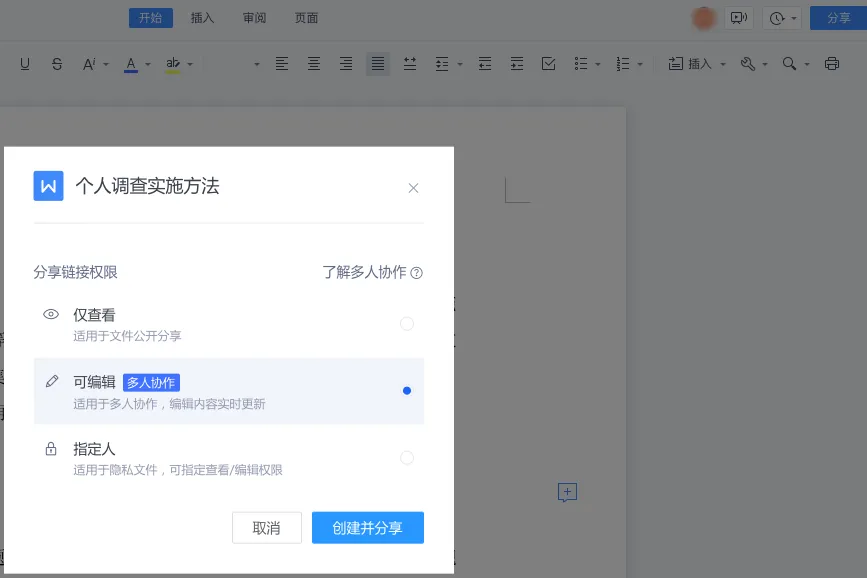Switch to the 审阅 tab
The height and width of the screenshot is (578, 867).
(x=254, y=18)
